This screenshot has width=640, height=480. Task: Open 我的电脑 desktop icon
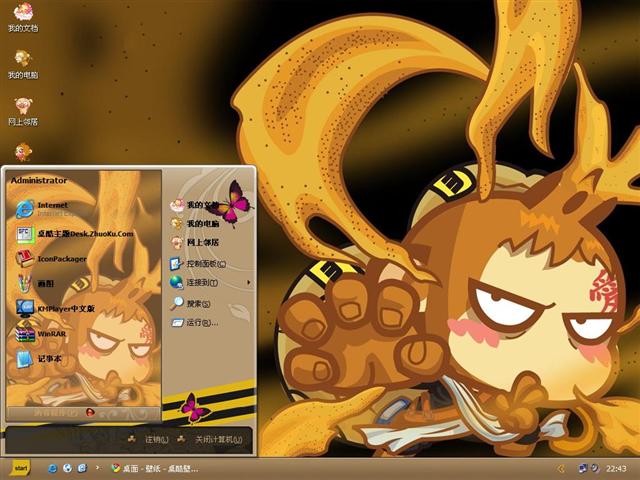click(x=23, y=64)
